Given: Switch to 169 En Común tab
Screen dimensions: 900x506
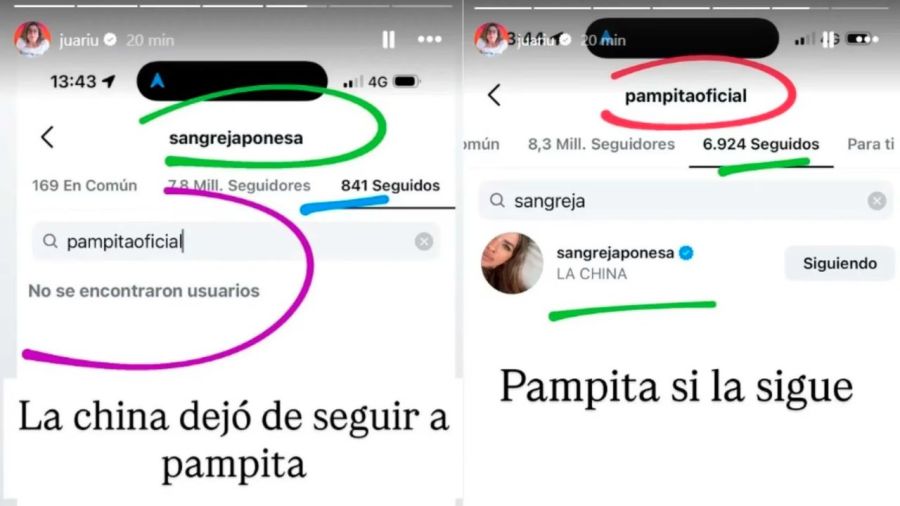Looking at the screenshot, I should [84, 185].
